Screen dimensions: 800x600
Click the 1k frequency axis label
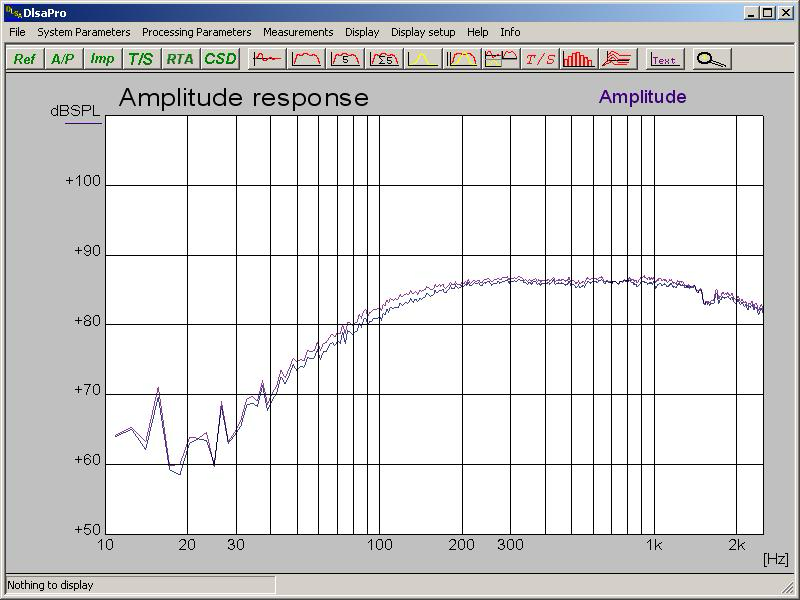(x=654, y=545)
